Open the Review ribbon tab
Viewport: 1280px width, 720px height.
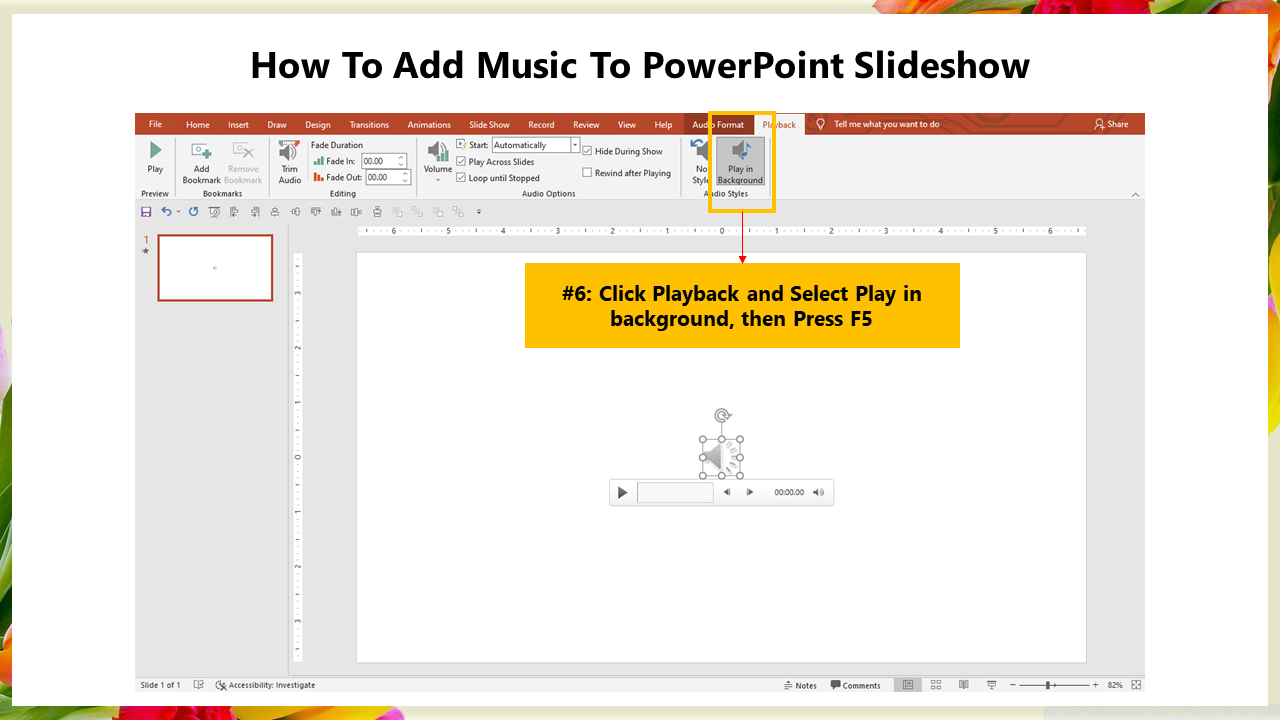tap(586, 124)
